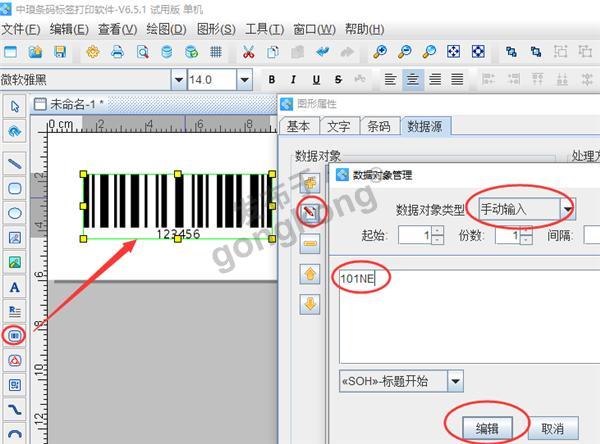Open the 文件(F) menu
The image size is (600, 444).
click(x=21, y=29)
